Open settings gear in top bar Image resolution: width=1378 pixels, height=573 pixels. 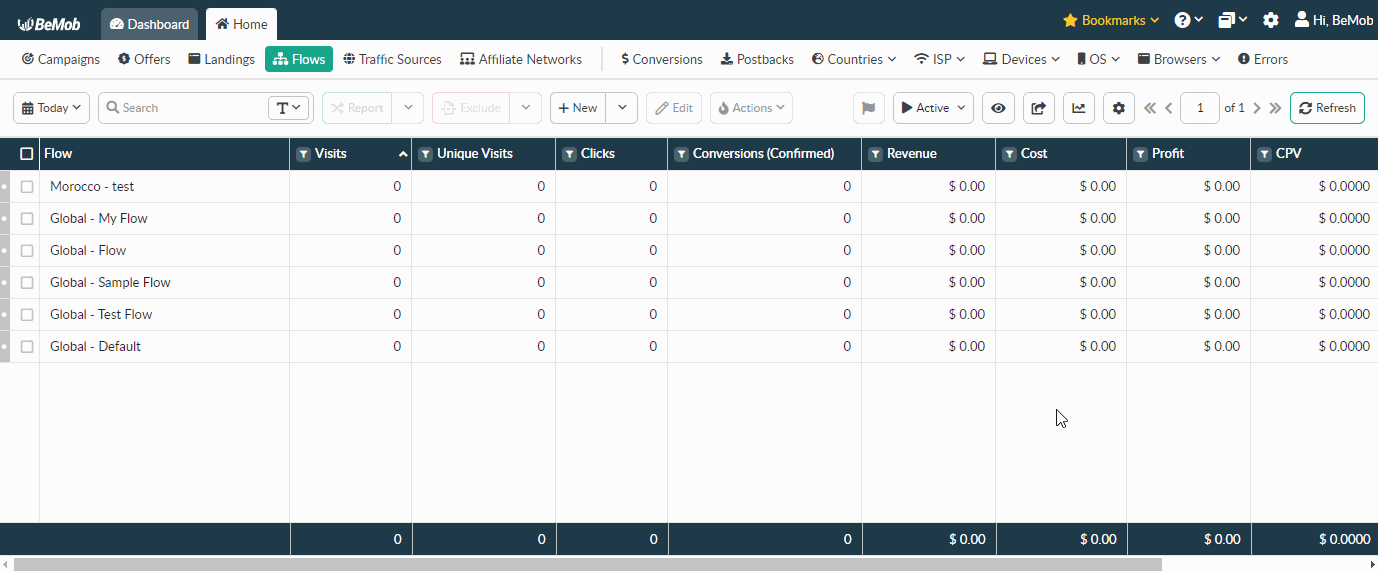click(x=1270, y=20)
